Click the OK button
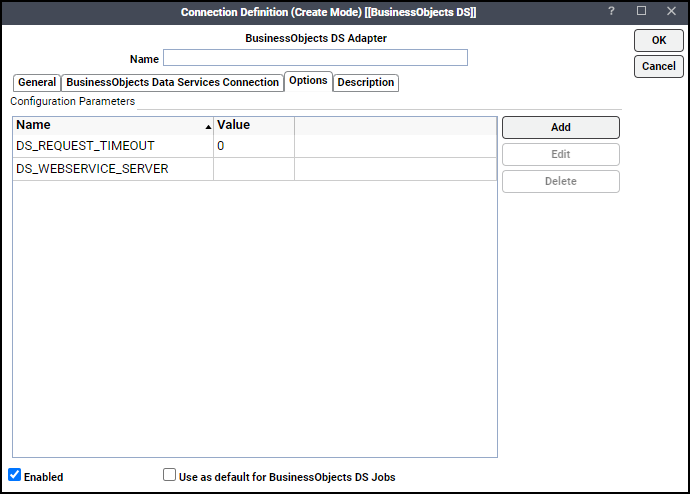This screenshot has width=690, height=494. (x=659, y=40)
